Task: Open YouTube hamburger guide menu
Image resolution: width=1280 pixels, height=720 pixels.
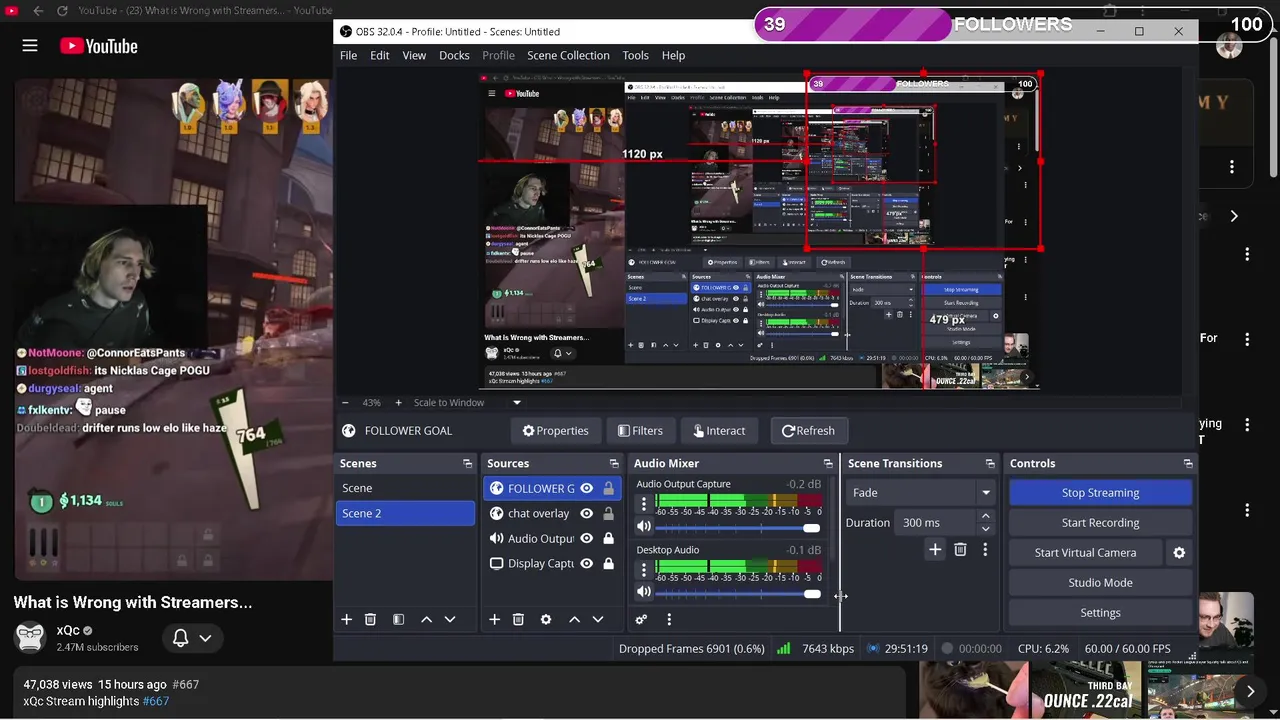Action: pos(30,46)
